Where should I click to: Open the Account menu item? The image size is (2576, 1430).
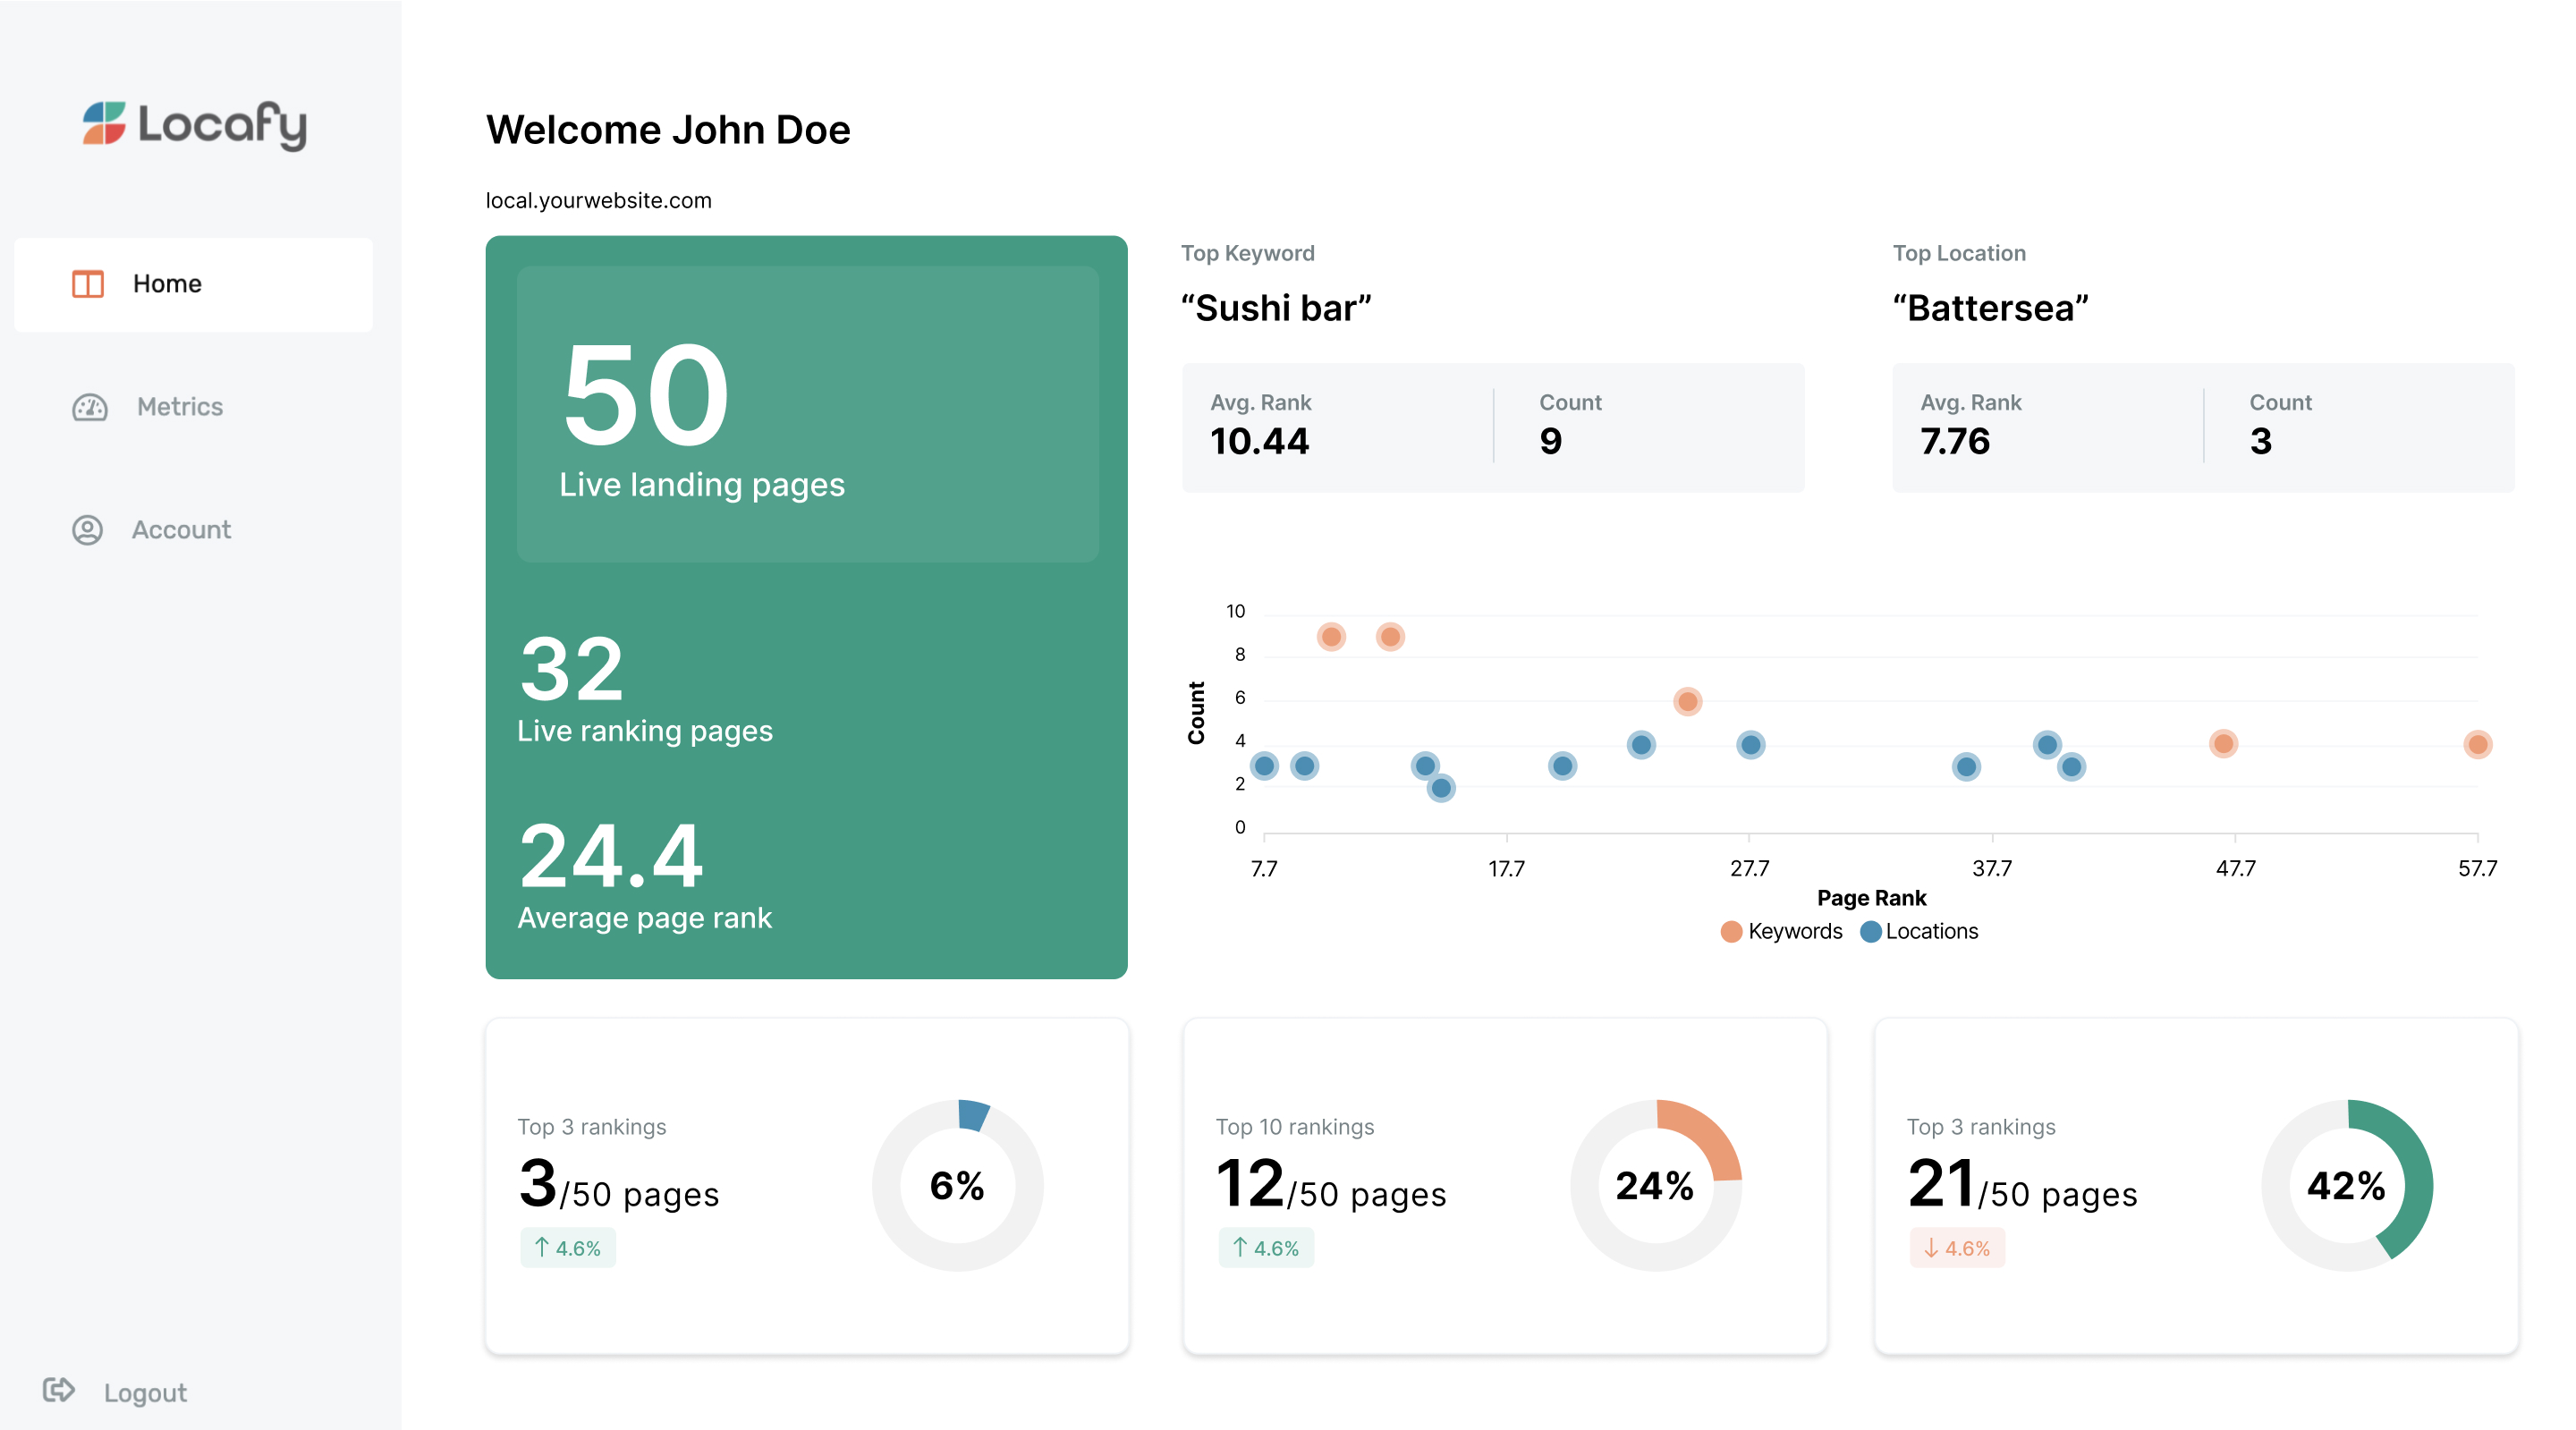pyautogui.click(x=181, y=530)
